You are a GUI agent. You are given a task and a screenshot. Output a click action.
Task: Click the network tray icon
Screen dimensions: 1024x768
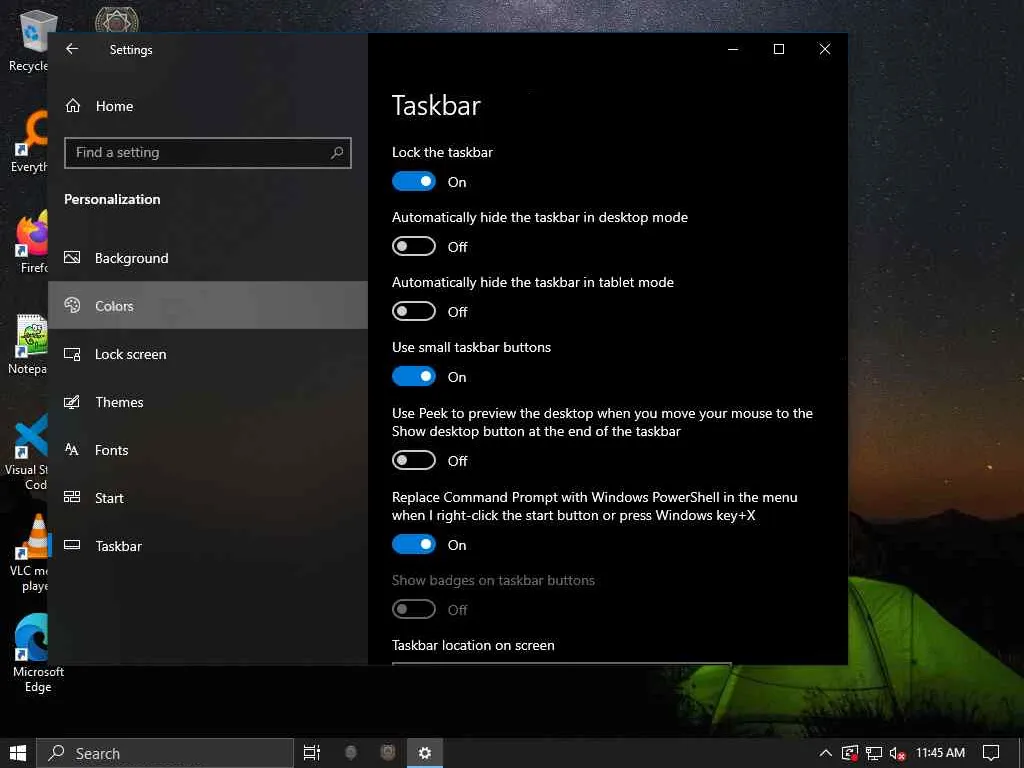point(874,753)
